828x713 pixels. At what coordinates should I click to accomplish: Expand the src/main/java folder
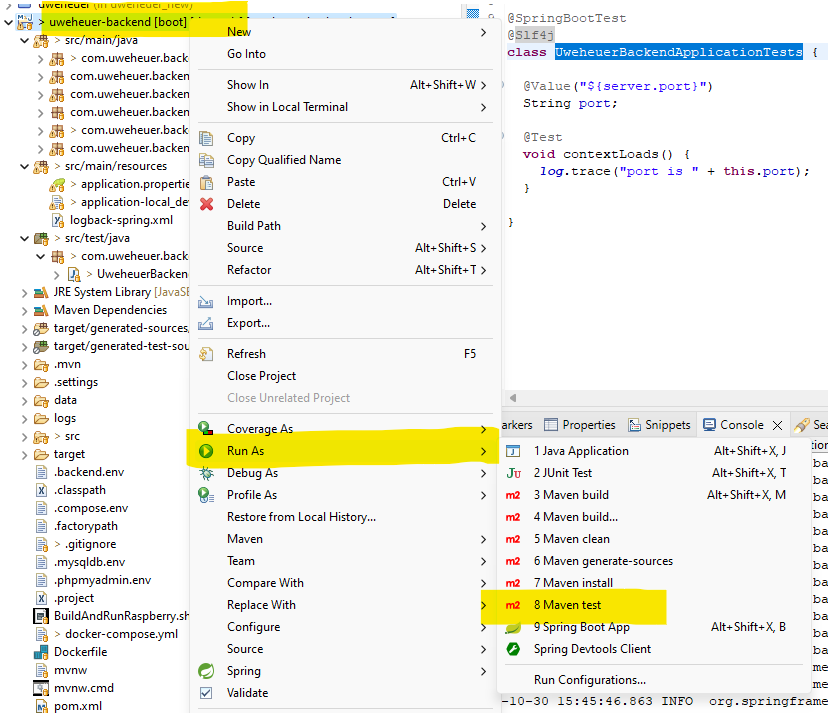point(25,41)
